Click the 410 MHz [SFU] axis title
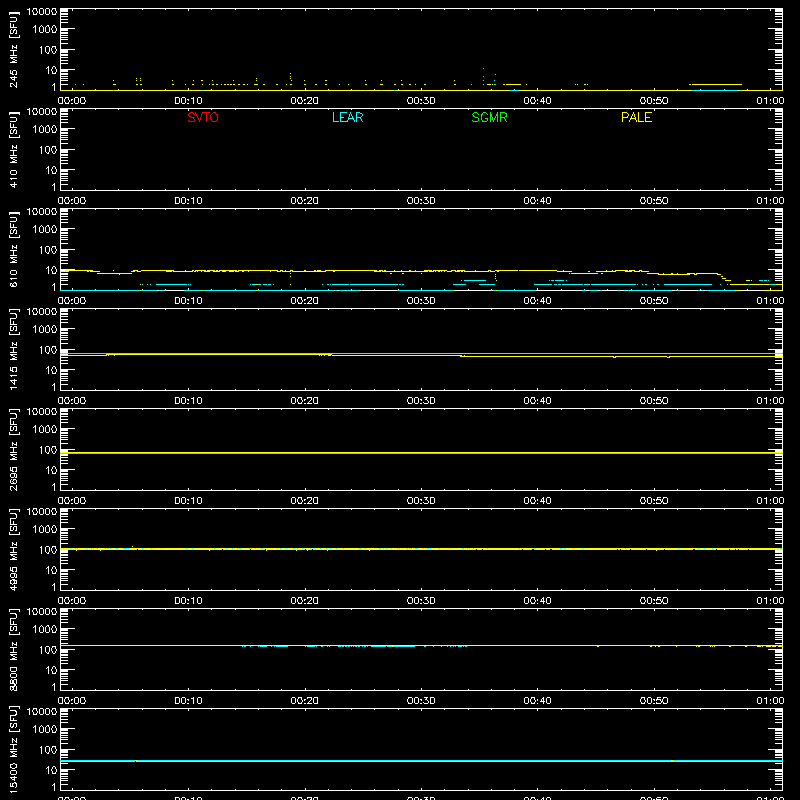 coord(13,149)
